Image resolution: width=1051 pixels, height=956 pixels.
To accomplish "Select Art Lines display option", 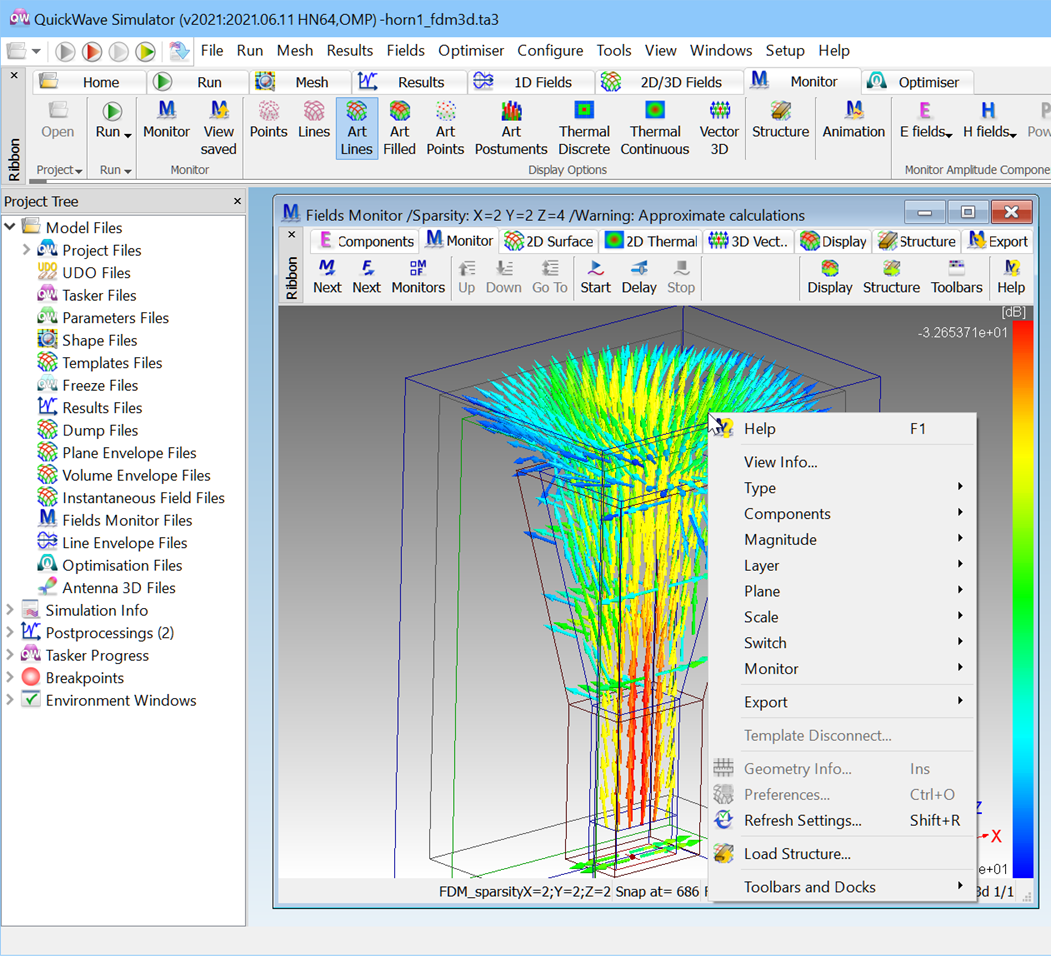I will tap(357, 128).
